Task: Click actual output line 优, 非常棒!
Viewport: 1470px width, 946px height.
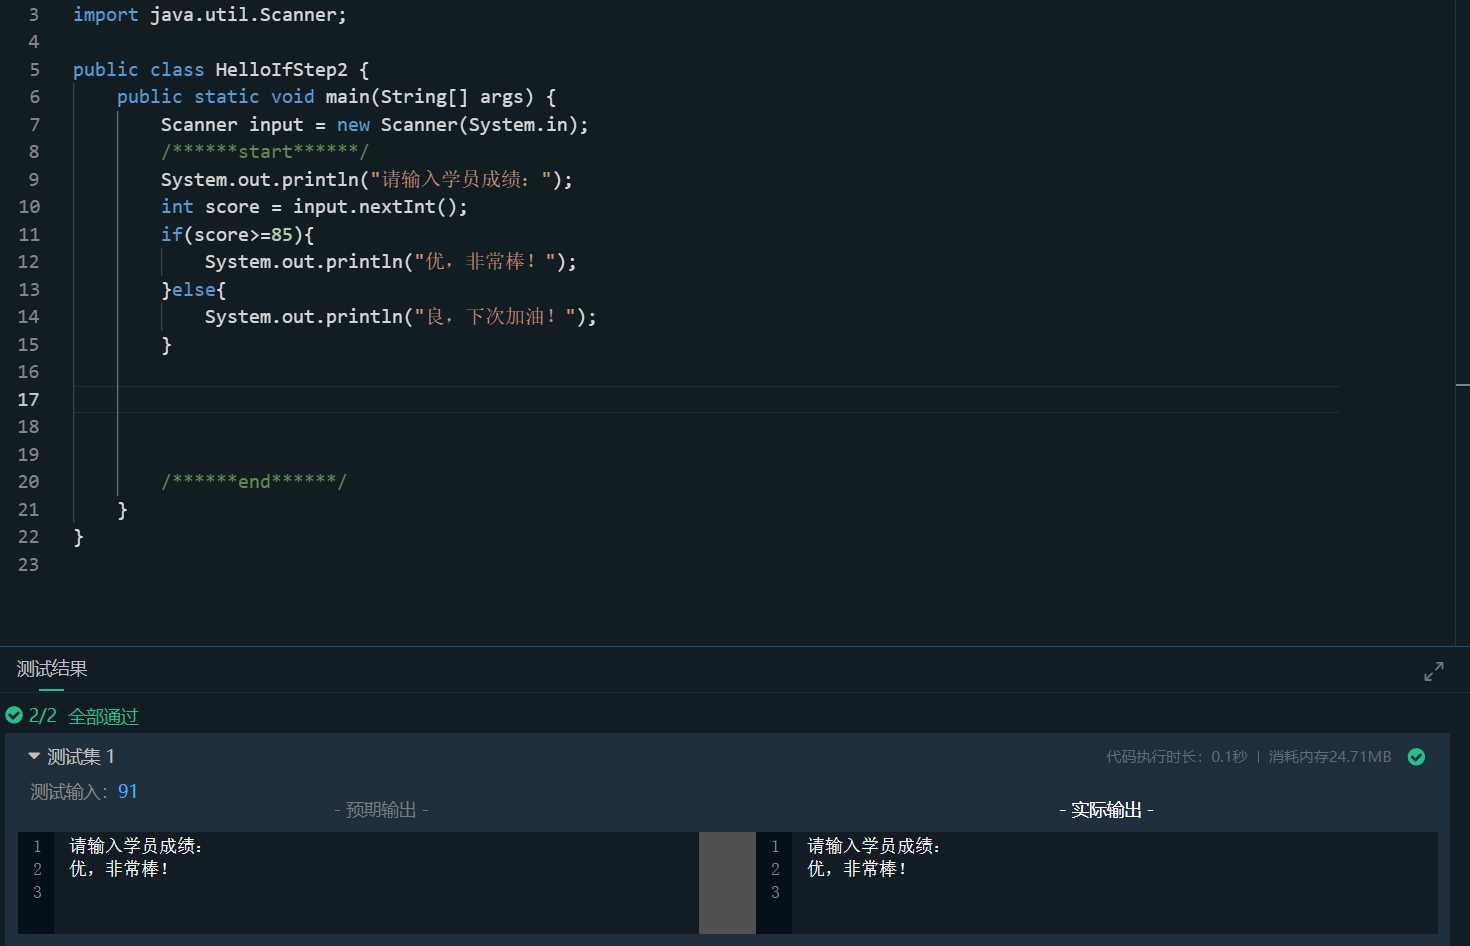Action: point(857,869)
